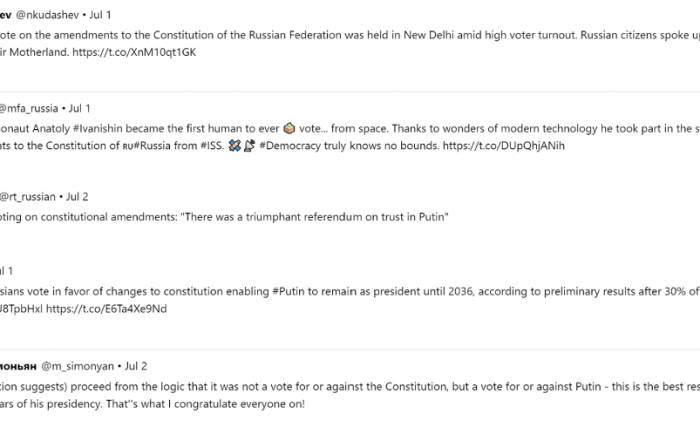Follow the https://t.co/DUpQhjANih link

(x=504, y=146)
